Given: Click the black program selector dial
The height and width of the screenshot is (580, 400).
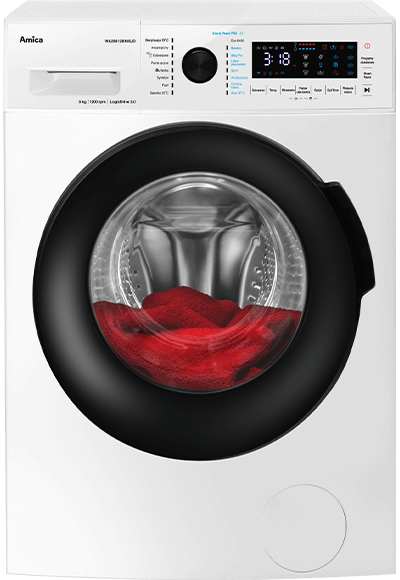Looking at the screenshot, I should [200, 65].
